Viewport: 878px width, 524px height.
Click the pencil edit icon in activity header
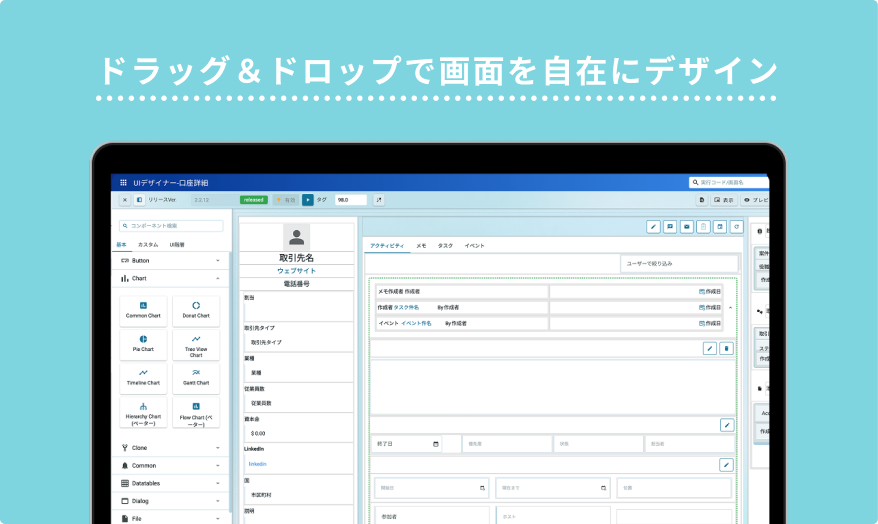tap(653, 227)
